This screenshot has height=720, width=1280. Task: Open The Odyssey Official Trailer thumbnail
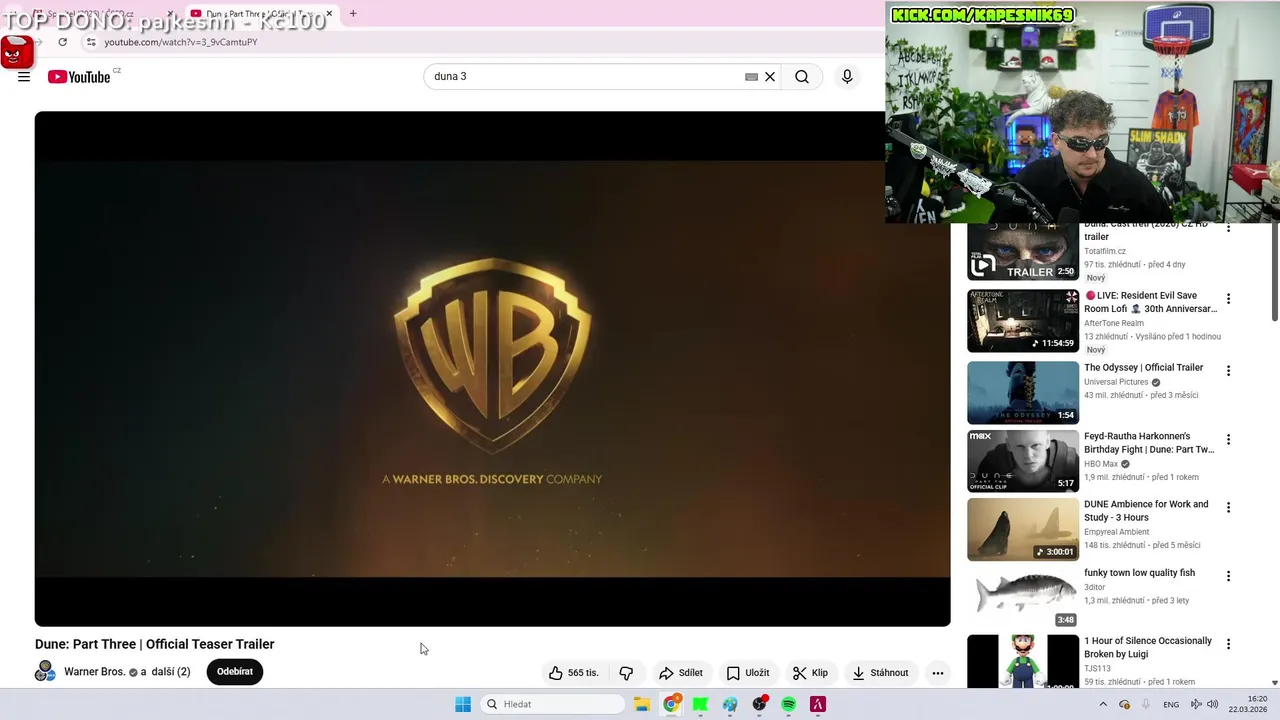[x=1023, y=393]
